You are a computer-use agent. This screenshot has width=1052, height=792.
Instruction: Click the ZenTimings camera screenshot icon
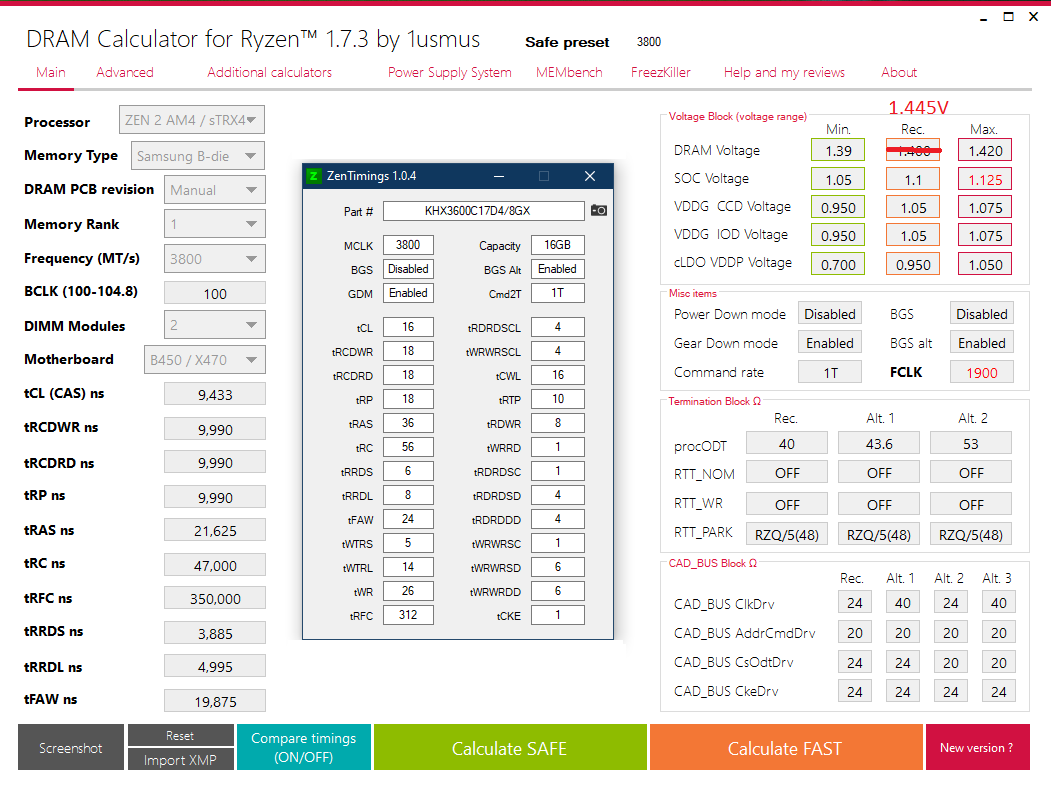(x=598, y=211)
